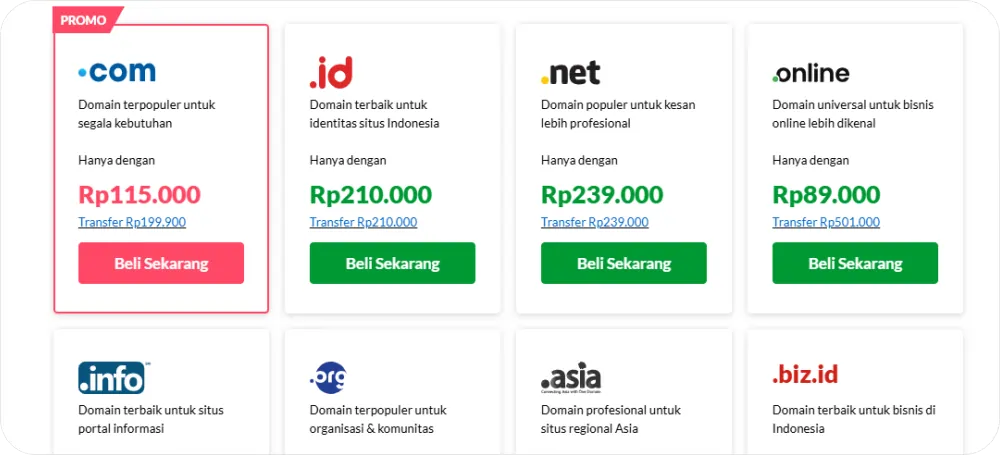Select the Rp89.000 price text
1000x455 pixels.
(826, 195)
